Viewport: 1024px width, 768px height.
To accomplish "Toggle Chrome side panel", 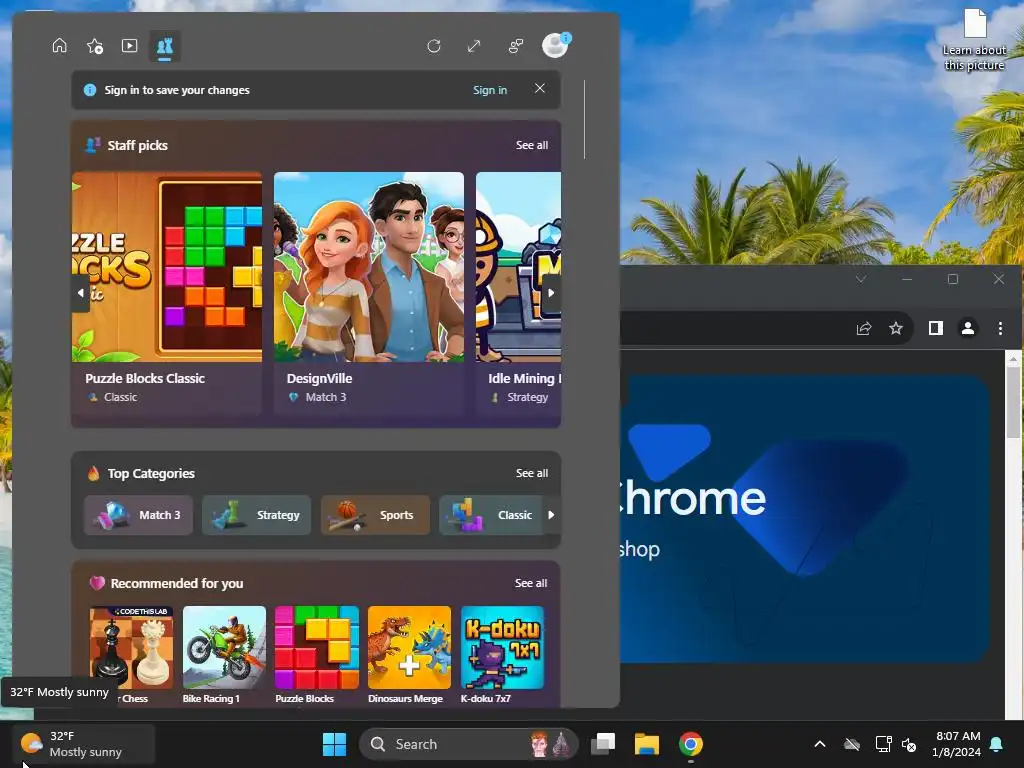I will coord(936,328).
